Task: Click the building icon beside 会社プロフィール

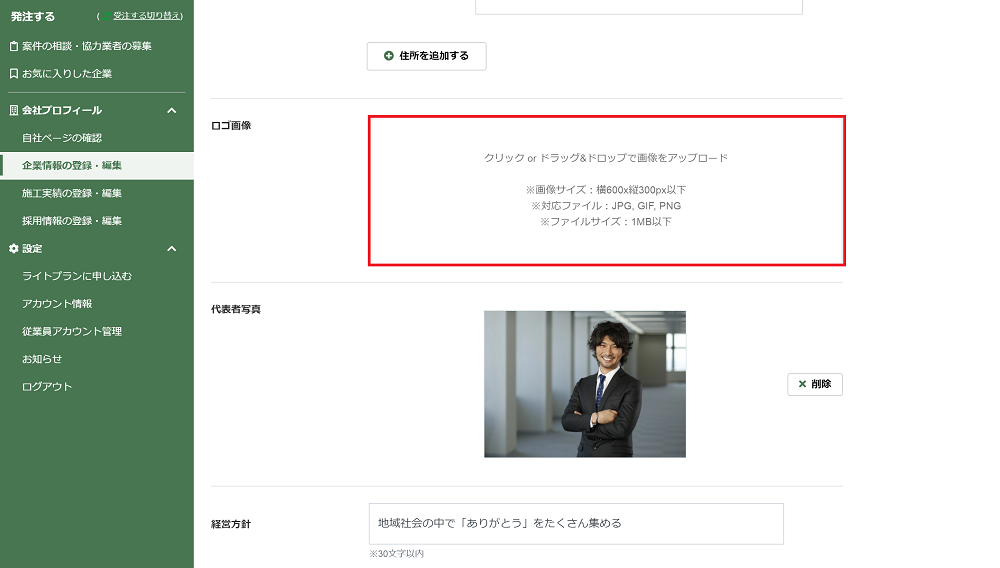Action: (13, 110)
